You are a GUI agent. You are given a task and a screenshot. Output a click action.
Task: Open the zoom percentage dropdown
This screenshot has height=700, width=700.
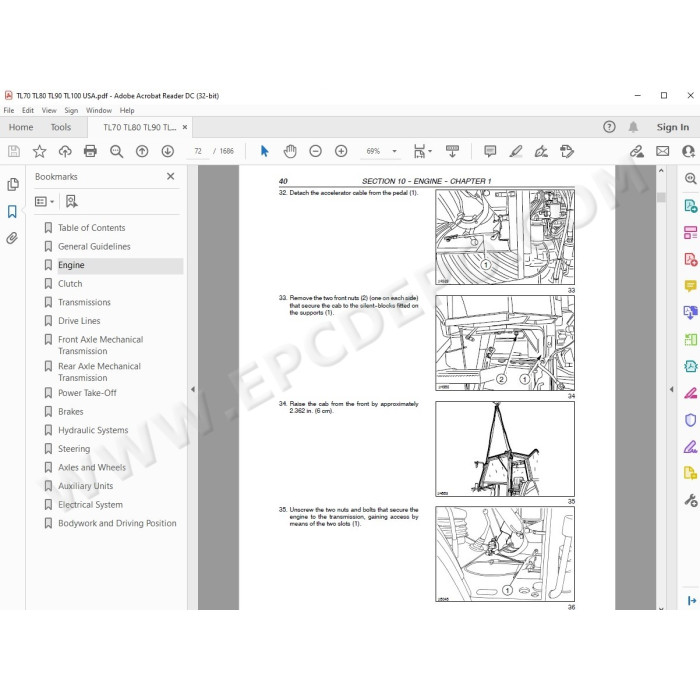click(x=394, y=151)
